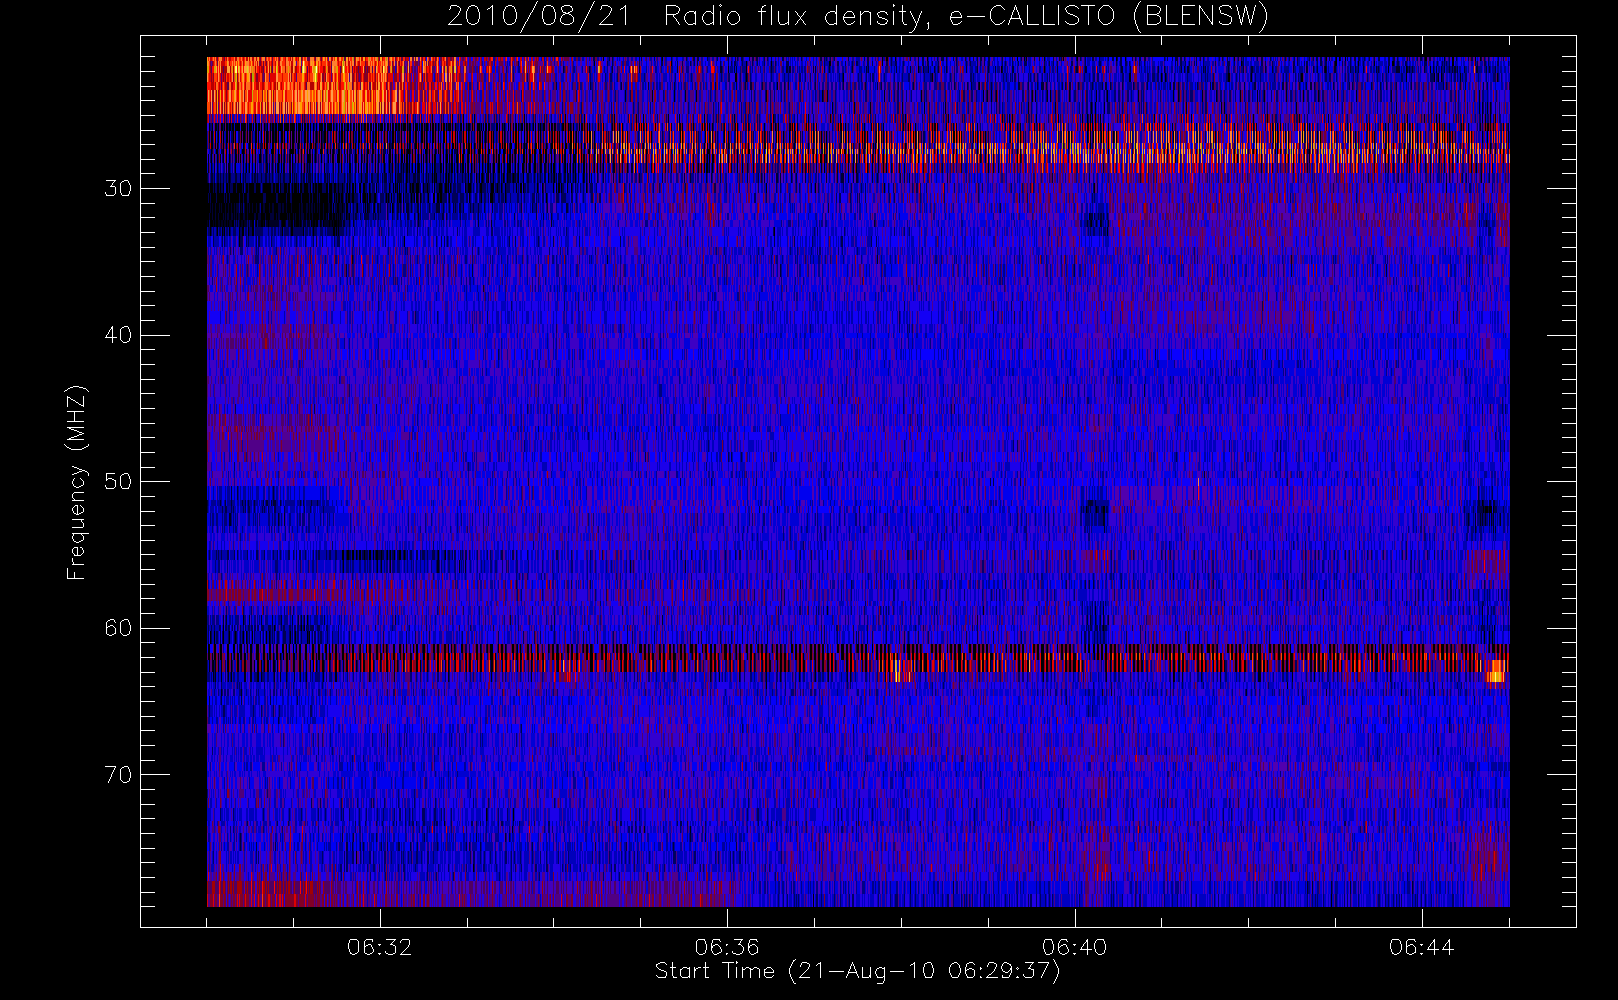Click the 'Frequency (MHZ)' axis label
1618x1000 pixels.
[77, 482]
